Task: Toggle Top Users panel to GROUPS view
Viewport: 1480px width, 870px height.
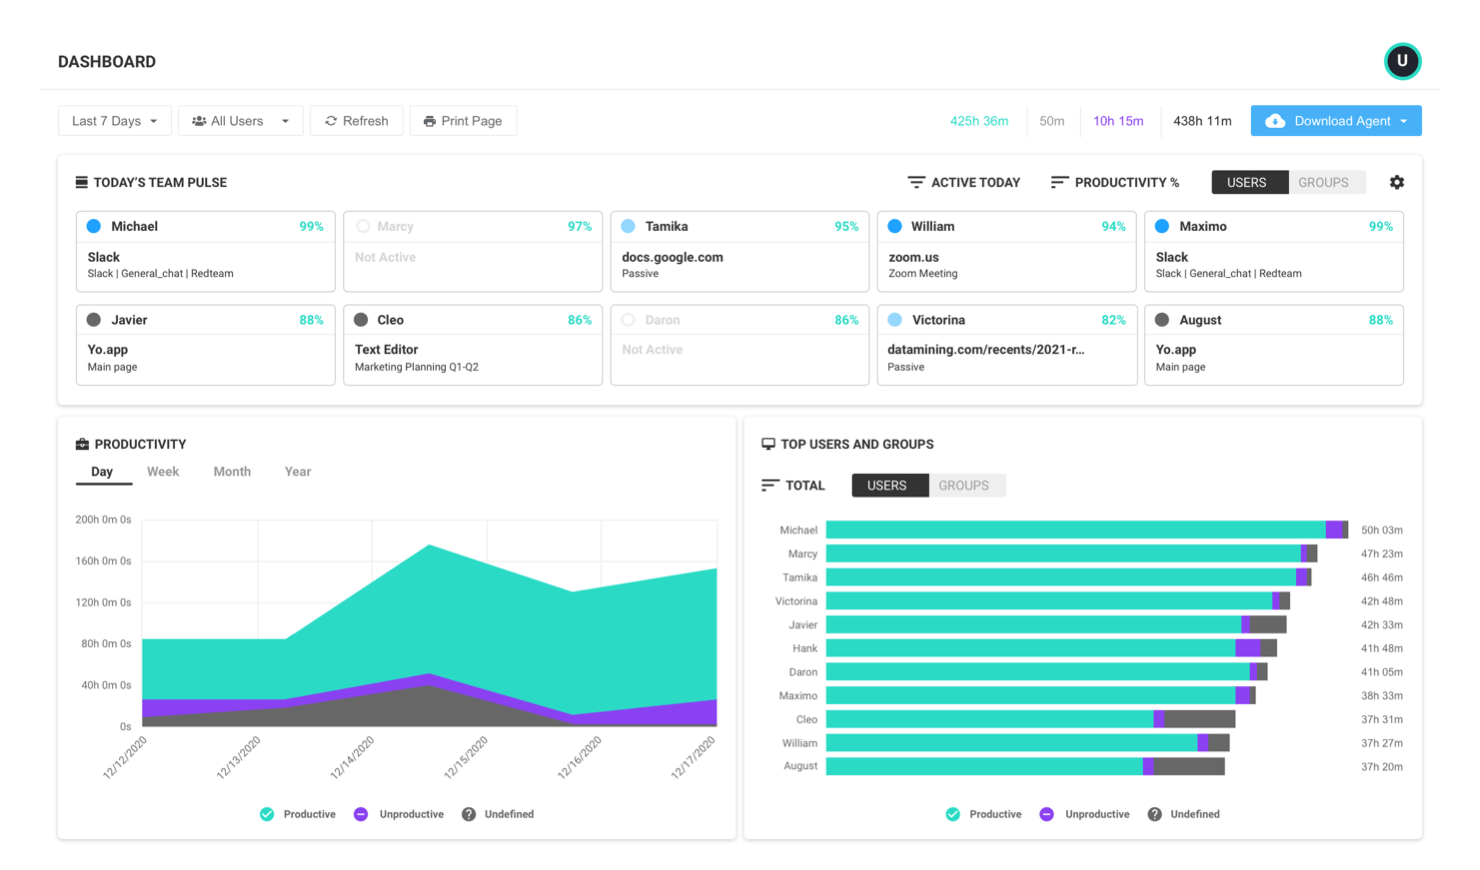Action: [x=964, y=485]
